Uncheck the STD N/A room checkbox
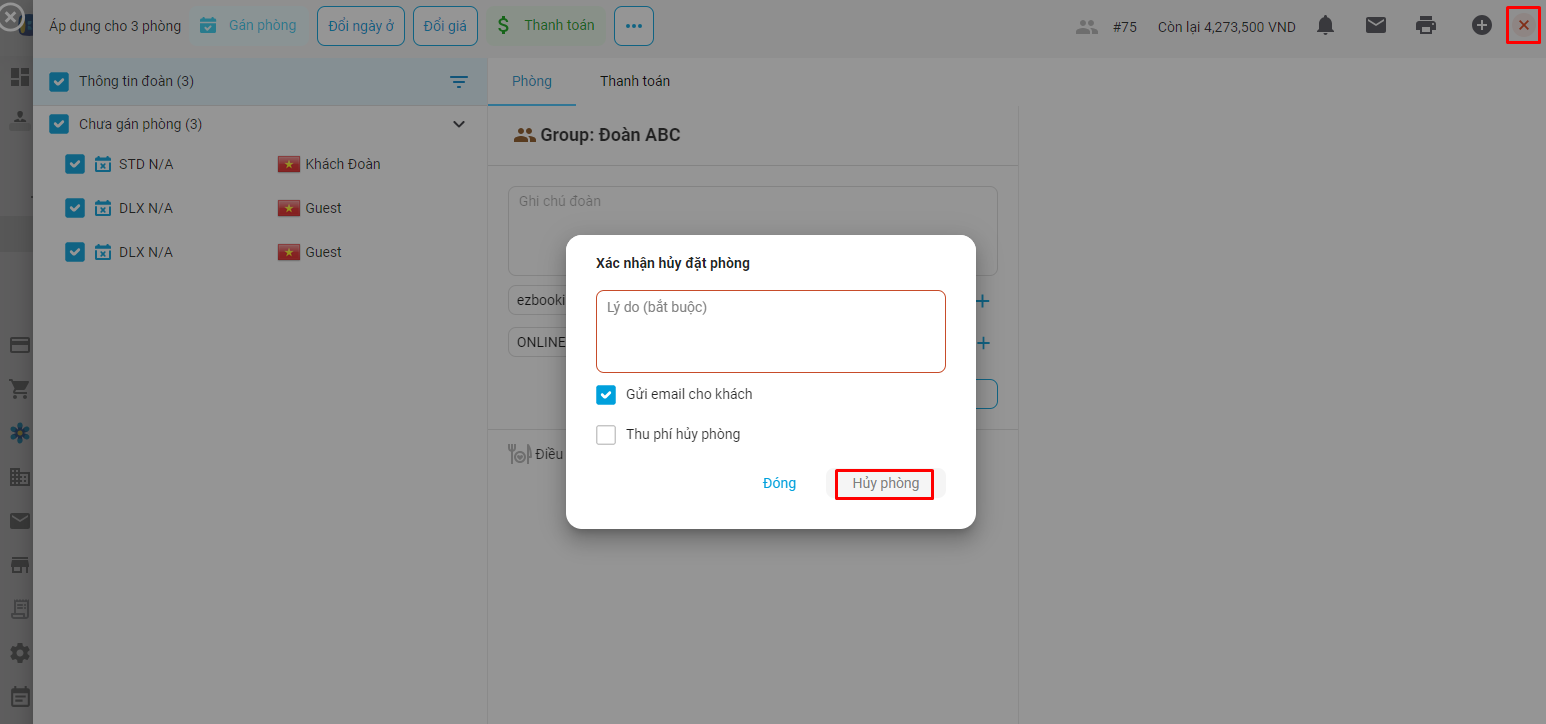This screenshot has width=1546, height=724. tap(75, 164)
